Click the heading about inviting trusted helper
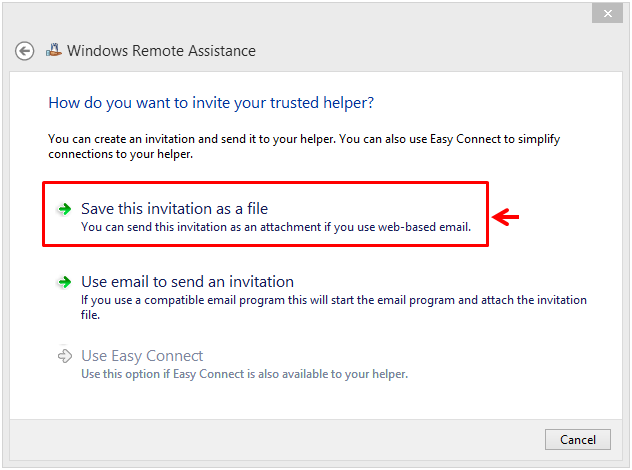Screen dimensions: 632x470 coord(211,103)
